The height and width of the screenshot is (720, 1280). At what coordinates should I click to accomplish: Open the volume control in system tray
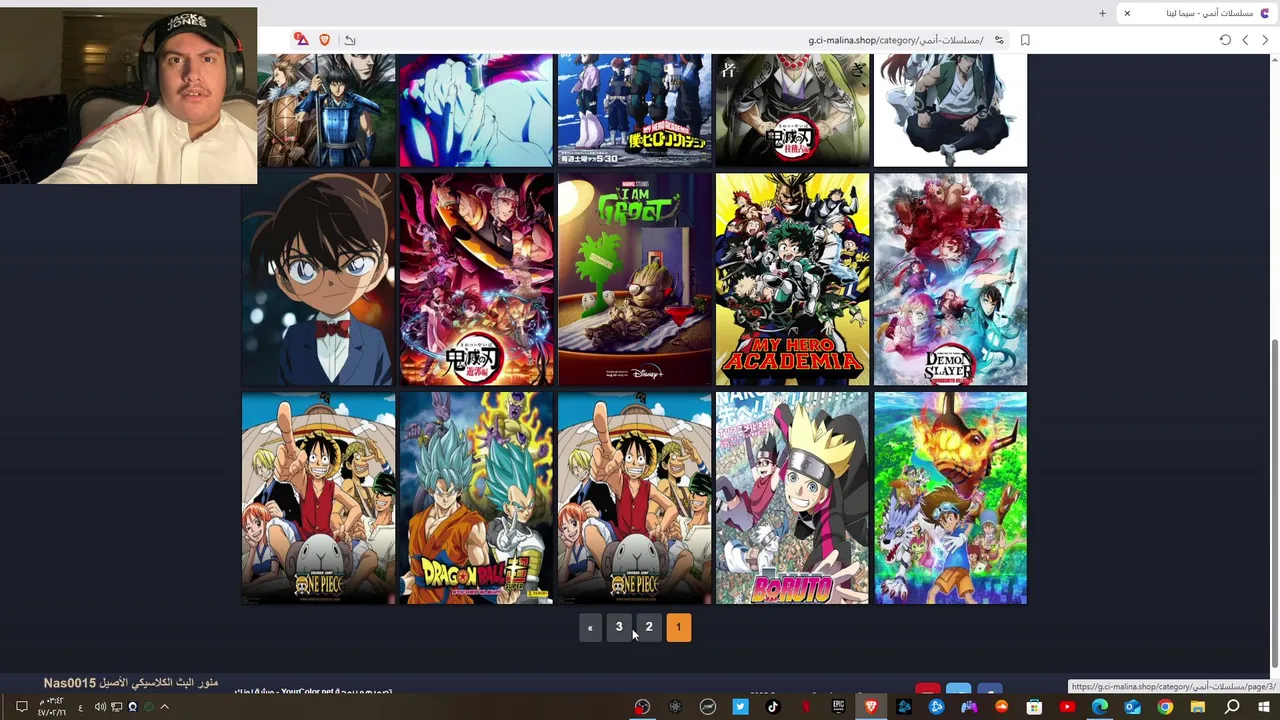point(100,707)
